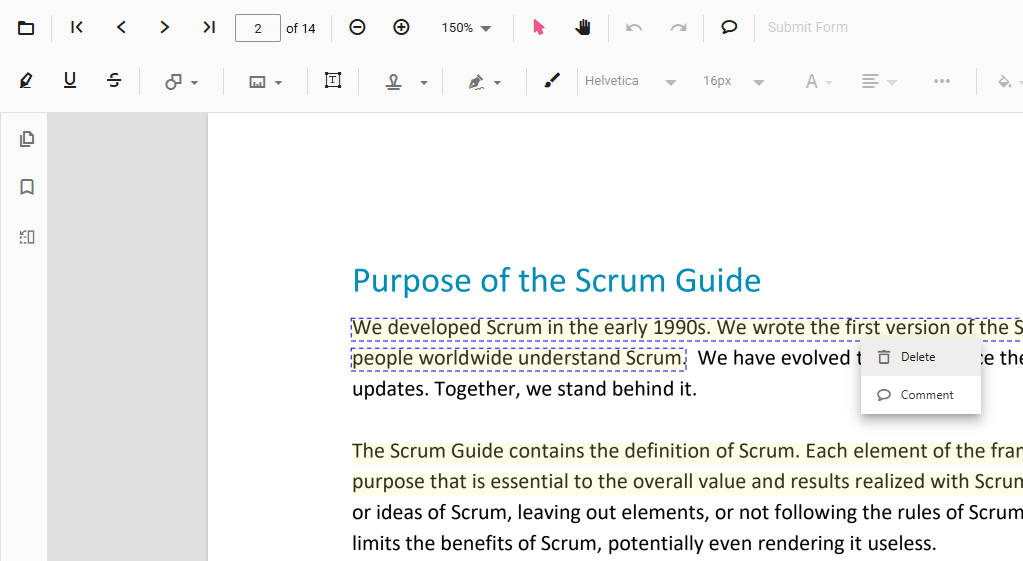Open the comment panel from the toolbar
Viewport: 1023px width, 561px height.
coord(729,28)
